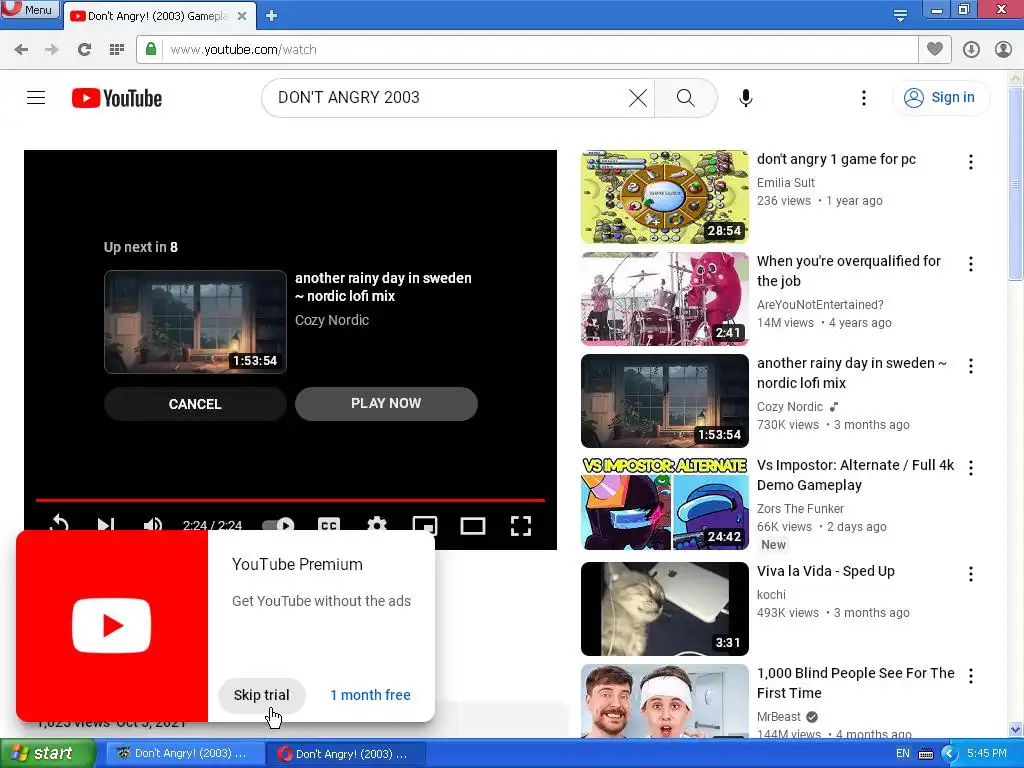Image resolution: width=1024 pixels, height=768 pixels.
Task: Go back to the previous page
Action: tap(21, 50)
